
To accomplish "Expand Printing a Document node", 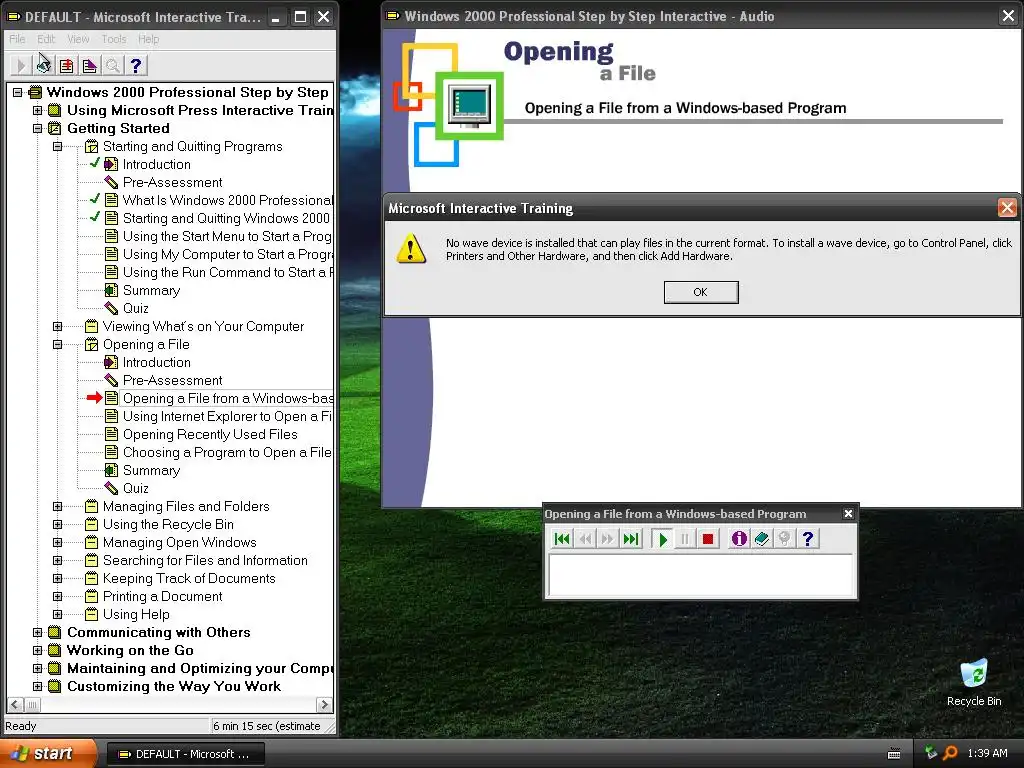I will [57, 596].
